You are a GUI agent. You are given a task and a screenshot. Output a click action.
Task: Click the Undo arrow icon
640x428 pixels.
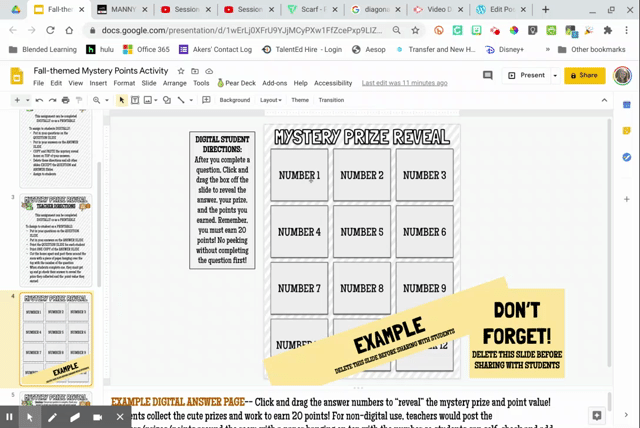pos(39,100)
